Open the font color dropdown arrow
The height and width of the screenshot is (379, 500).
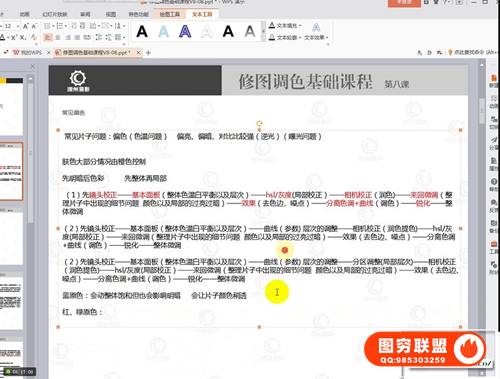[7, 38]
